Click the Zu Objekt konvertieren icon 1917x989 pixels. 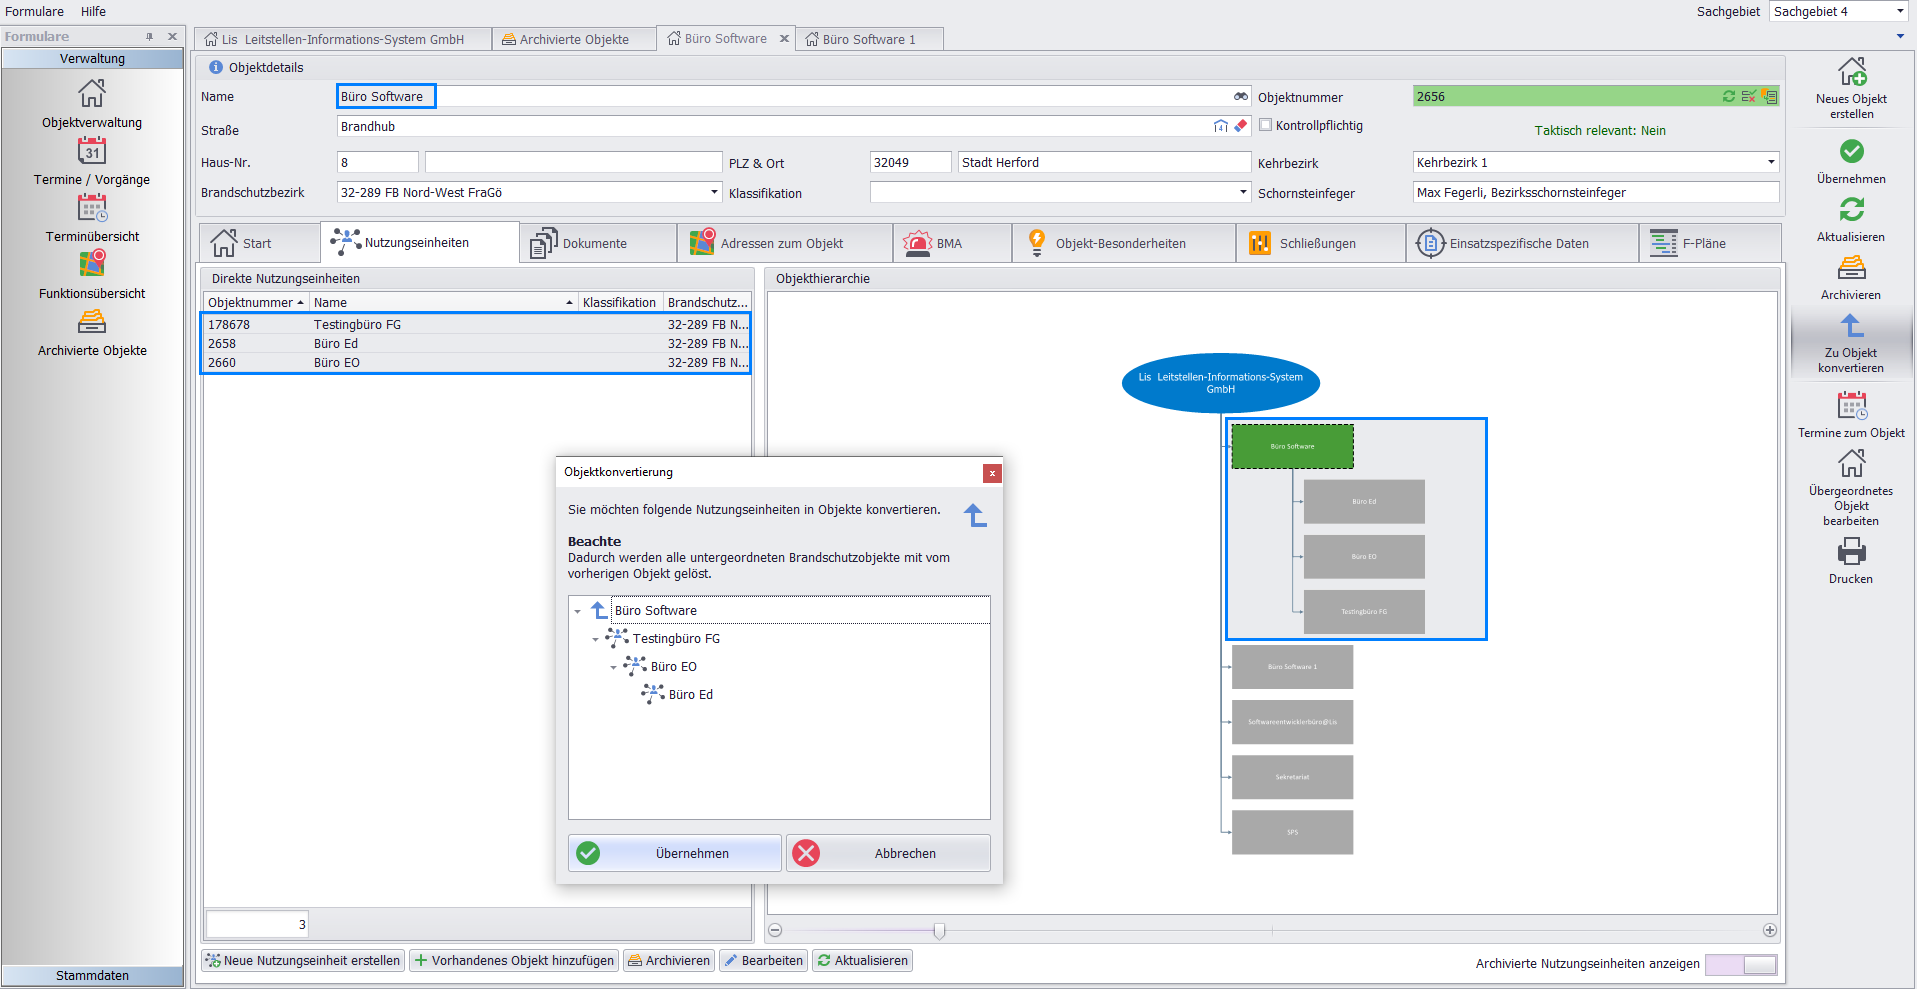[1851, 327]
